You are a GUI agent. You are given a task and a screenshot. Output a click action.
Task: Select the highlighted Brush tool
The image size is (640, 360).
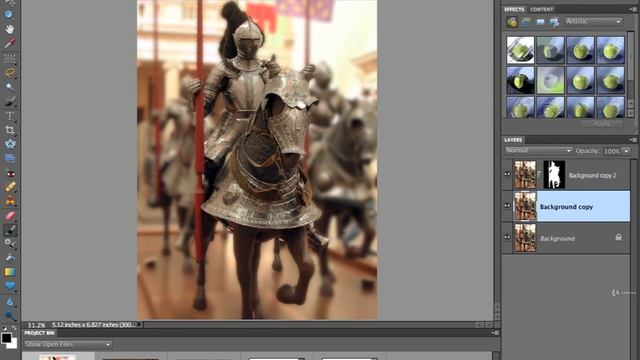[9, 230]
